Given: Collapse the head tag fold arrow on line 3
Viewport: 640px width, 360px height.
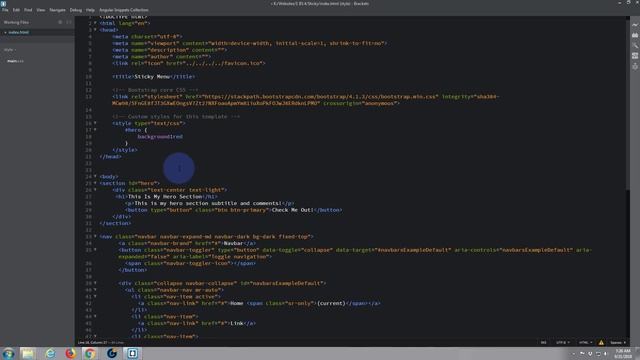Looking at the screenshot, I should click(x=95, y=30).
